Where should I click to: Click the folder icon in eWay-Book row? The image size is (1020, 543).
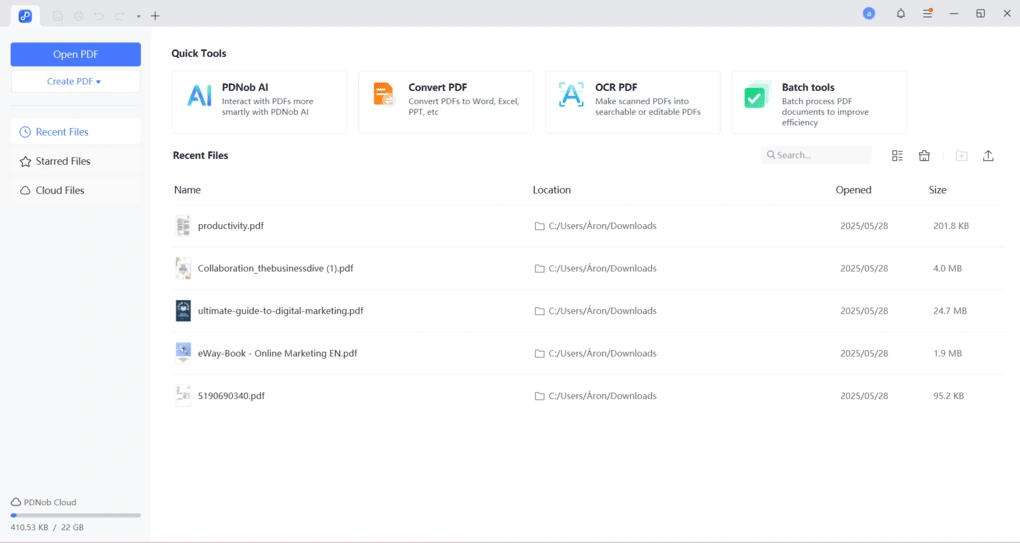[x=539, y=354]
